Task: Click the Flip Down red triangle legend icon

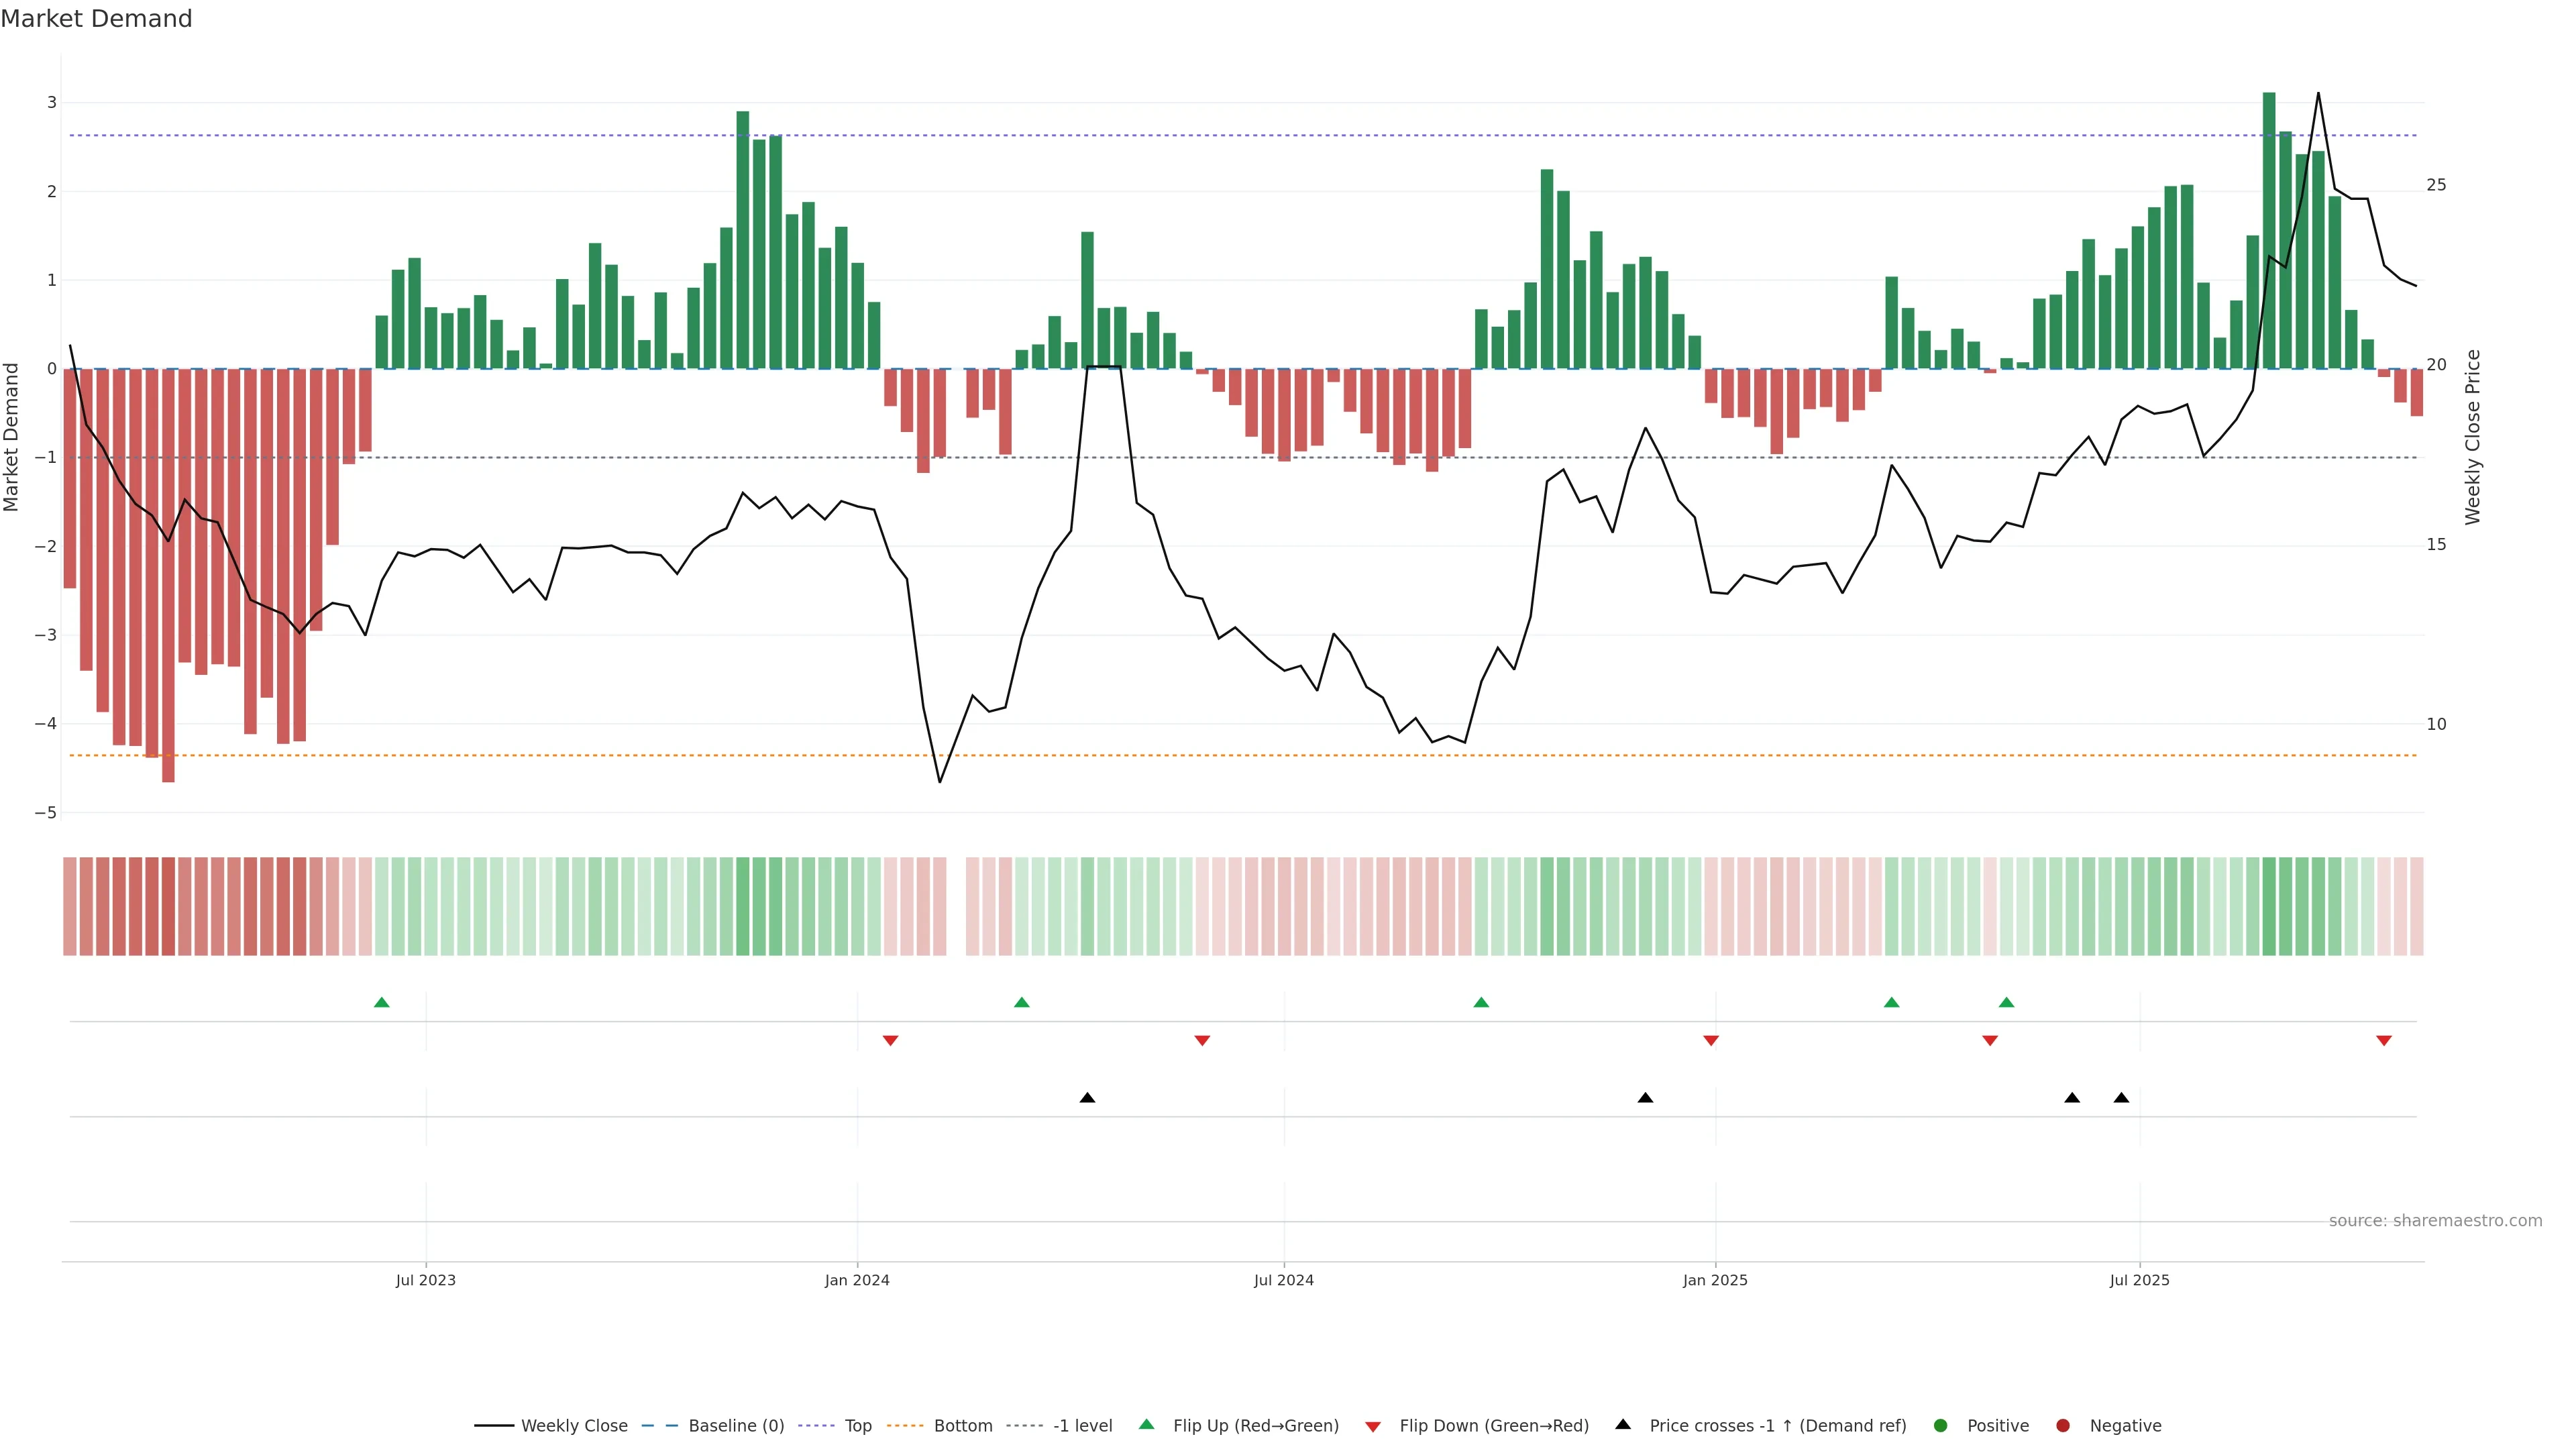Action: (x=1372, y=1426)
